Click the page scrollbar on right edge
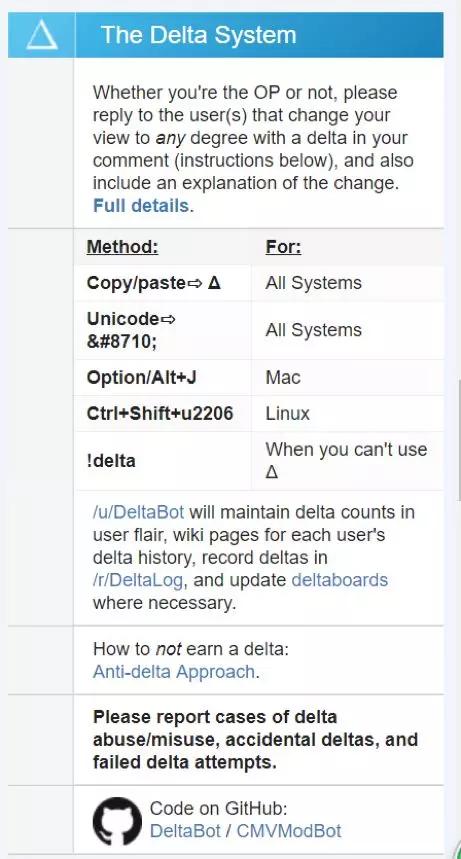Viewport: 461px width, 859px height. coord(459,438)
